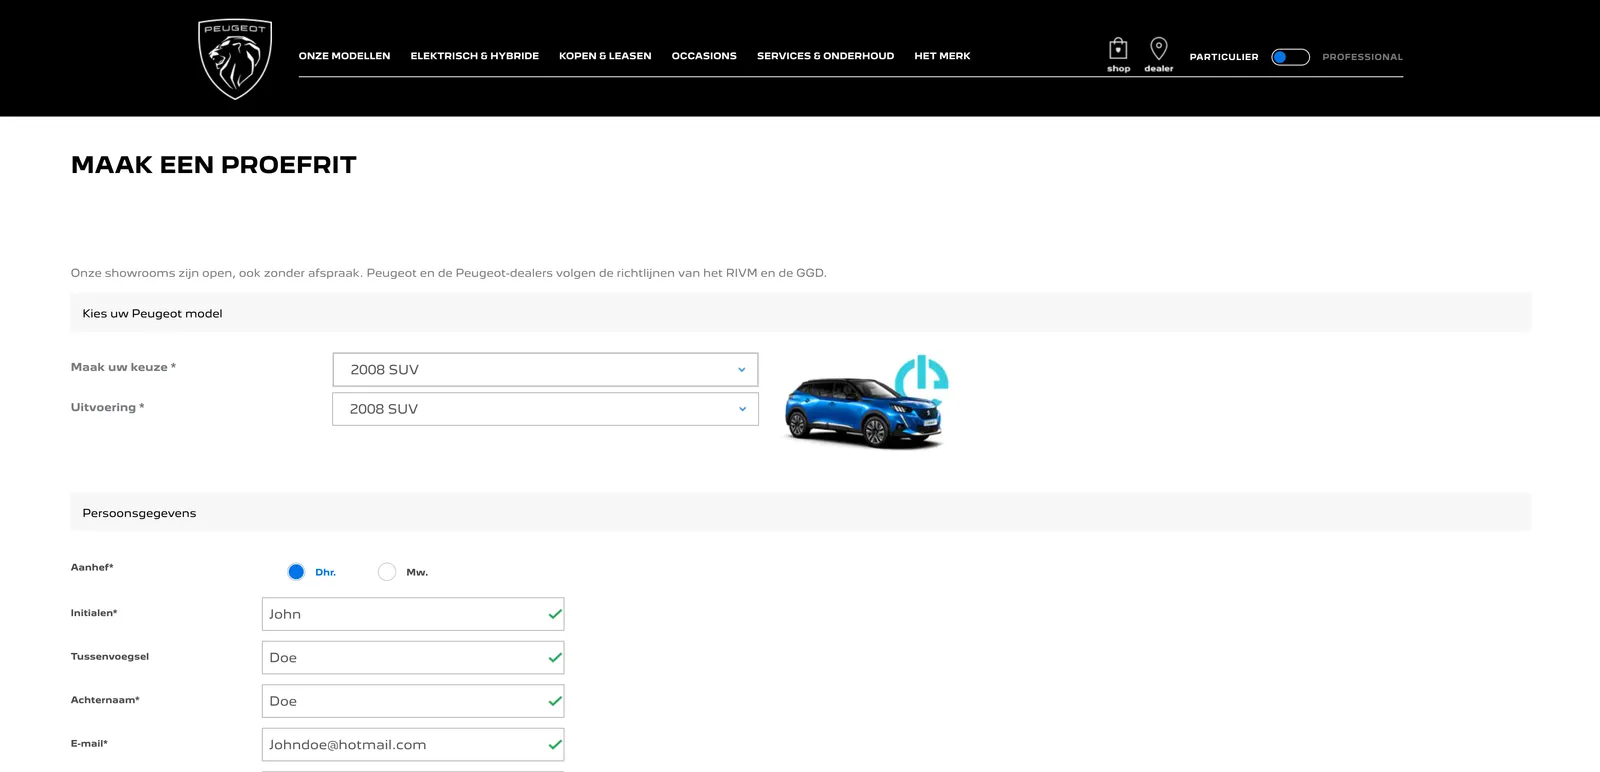
Task: Open the dealer locator pin icon
Action: pos(1159,49)
